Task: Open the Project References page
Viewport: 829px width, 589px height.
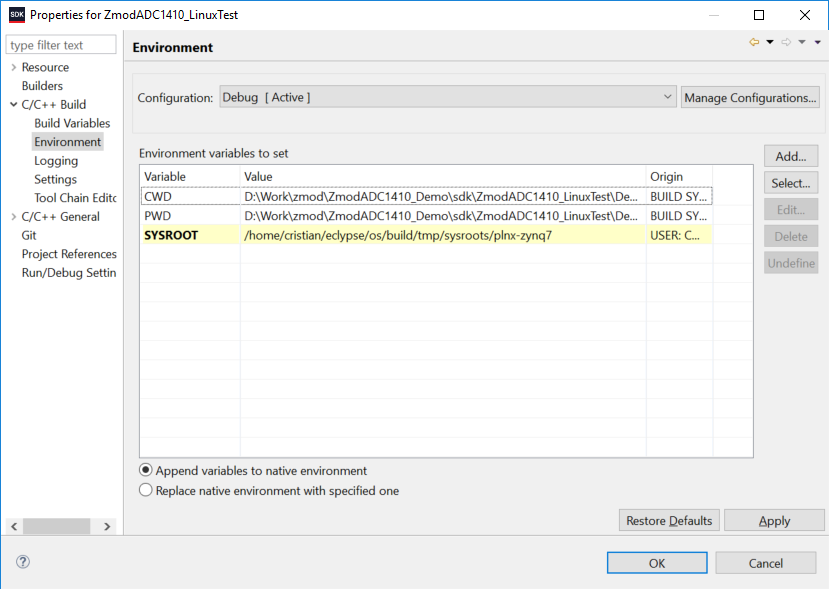Action: click(x=69, y=254)
